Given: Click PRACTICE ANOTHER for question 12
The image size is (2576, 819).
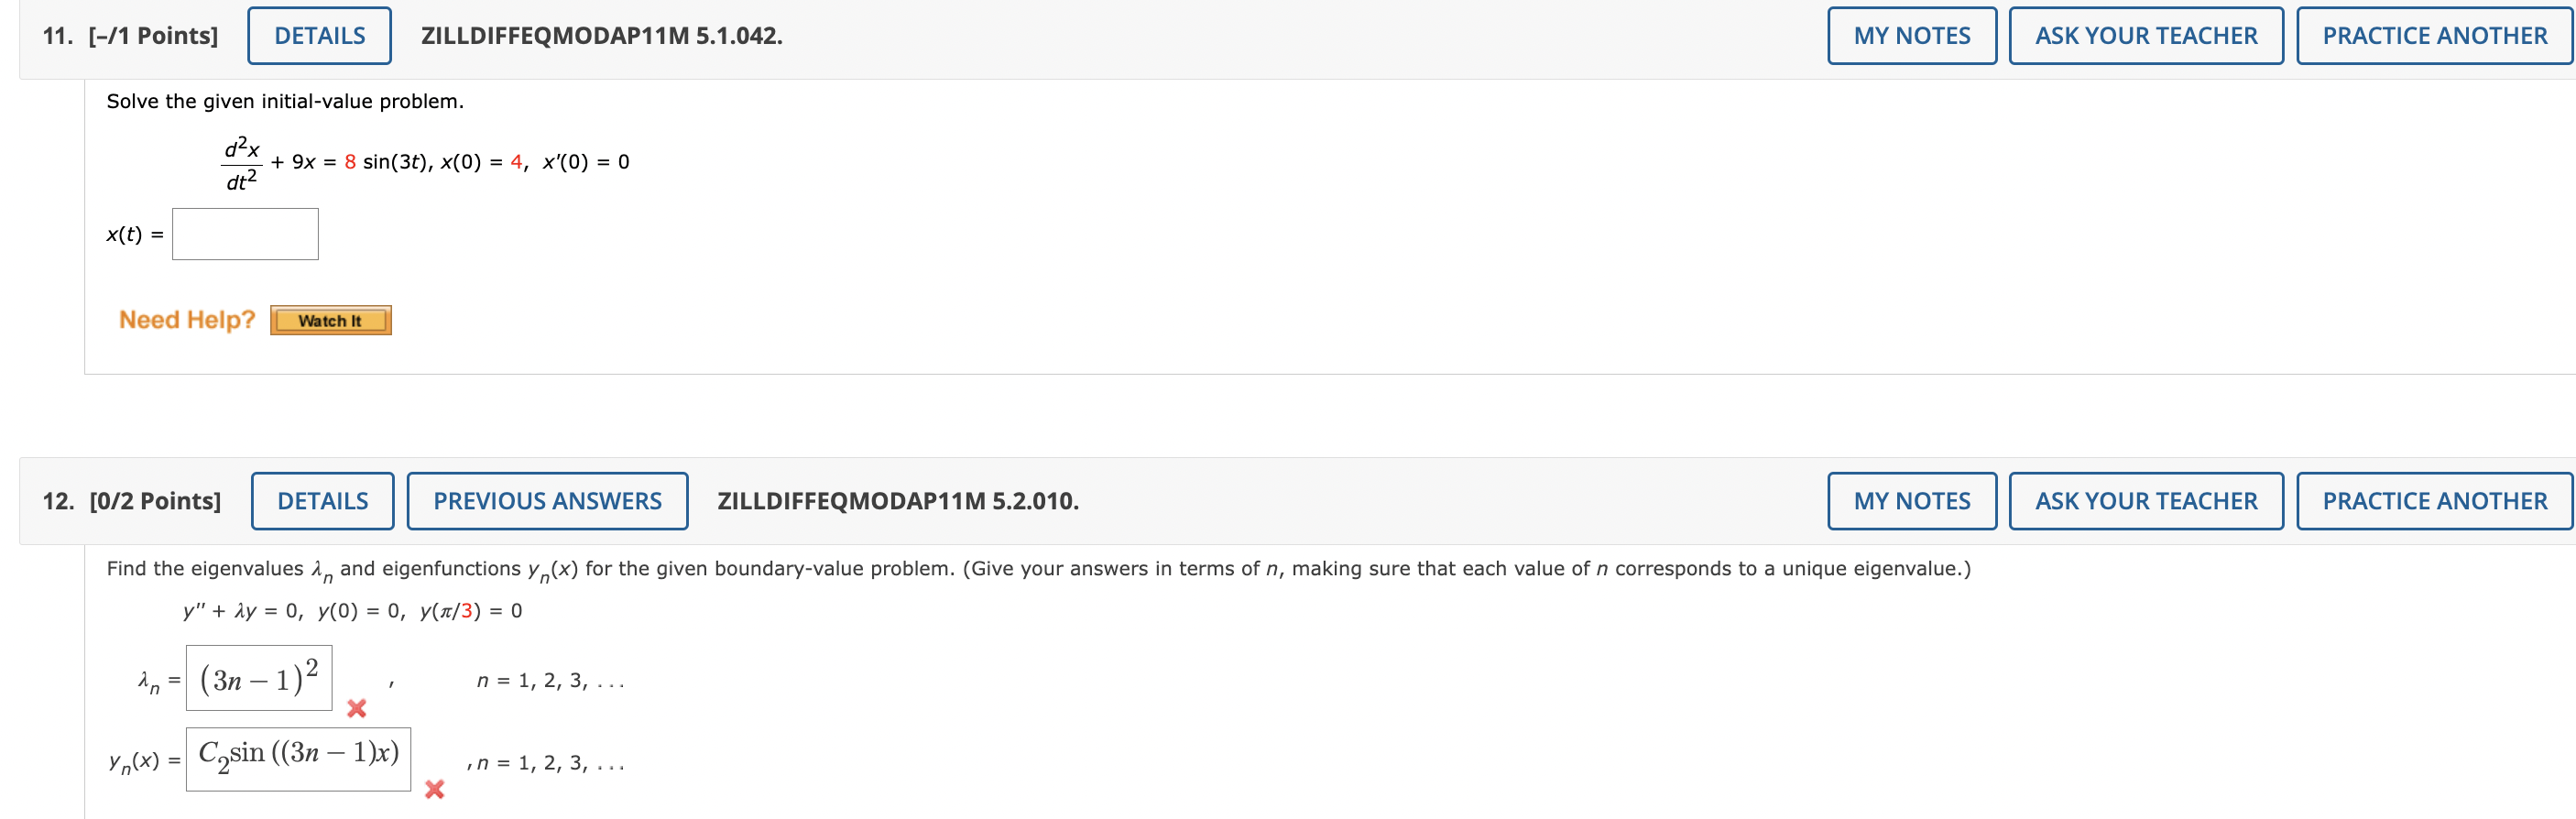Looking at the screenshot, I should pyautogui.click(x=2434, y=501).
